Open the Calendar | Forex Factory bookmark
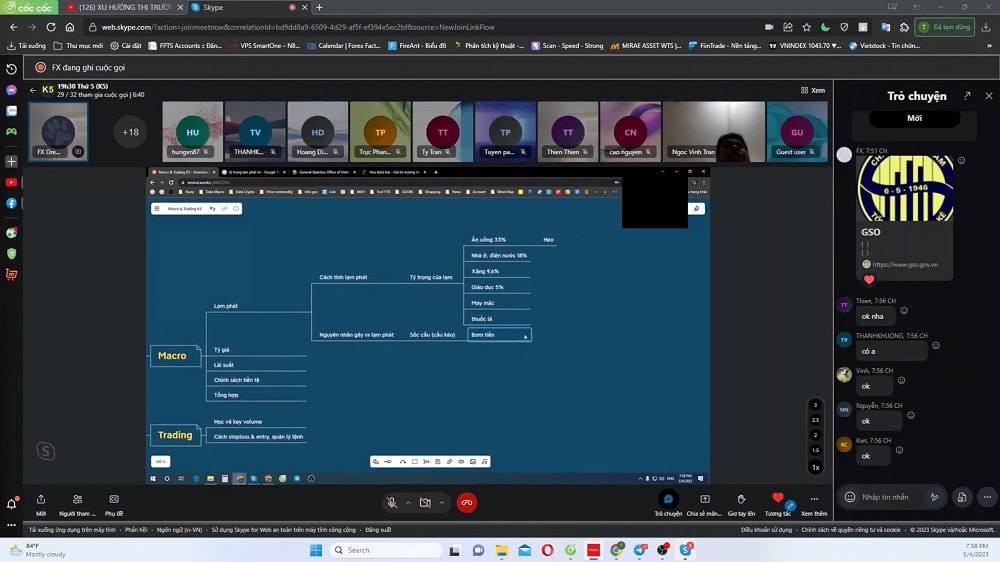 pos(343,45)
